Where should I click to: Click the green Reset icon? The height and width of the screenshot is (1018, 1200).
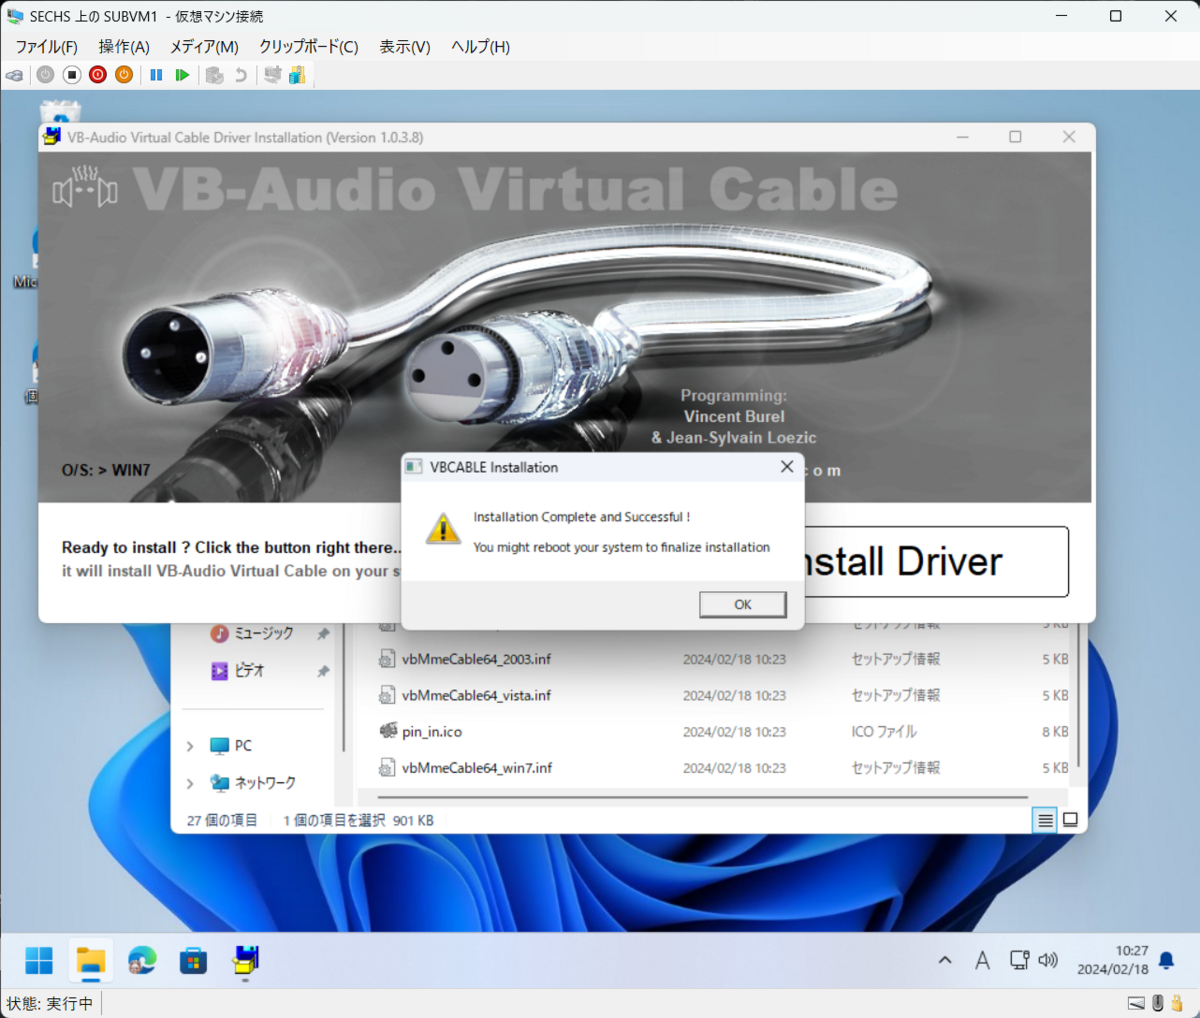182,75
